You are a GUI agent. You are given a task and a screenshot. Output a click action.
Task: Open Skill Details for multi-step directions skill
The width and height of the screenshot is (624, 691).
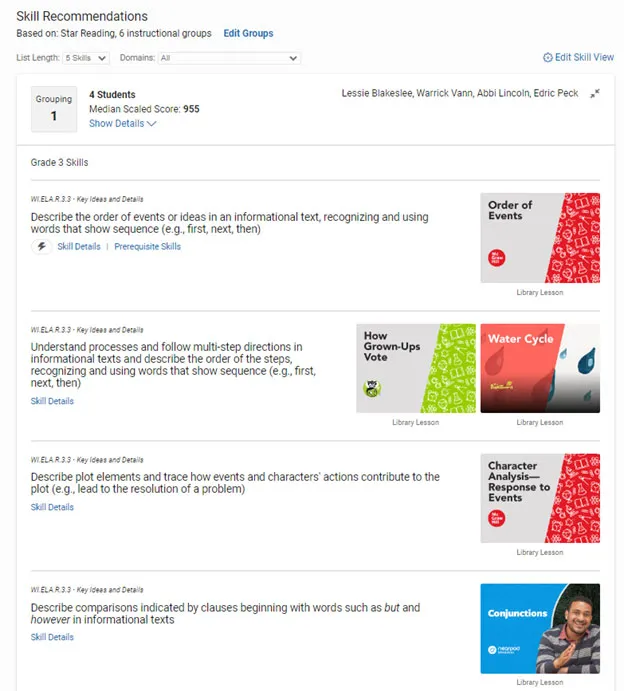[52, 401]
